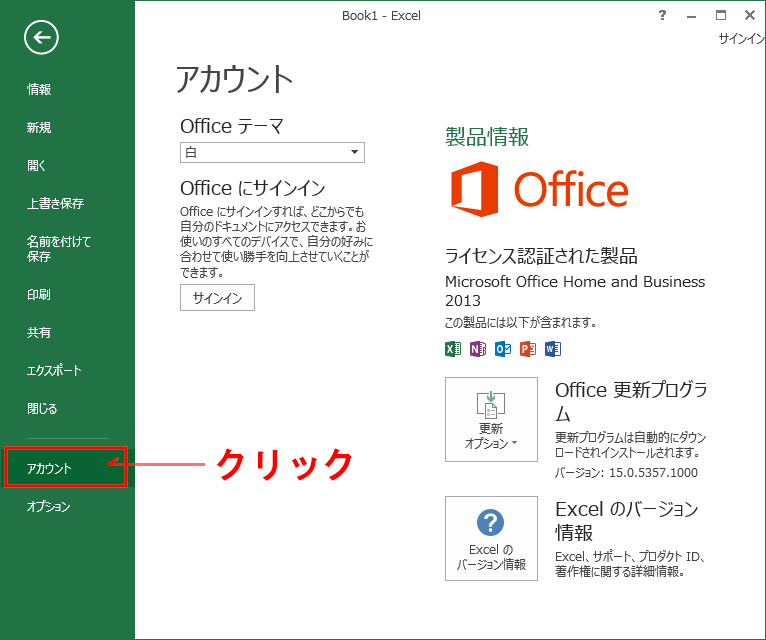The width and height of the screenshot is (766, 640).
Task: Click the PowerPoint product icon
Action: click(528, 349)
